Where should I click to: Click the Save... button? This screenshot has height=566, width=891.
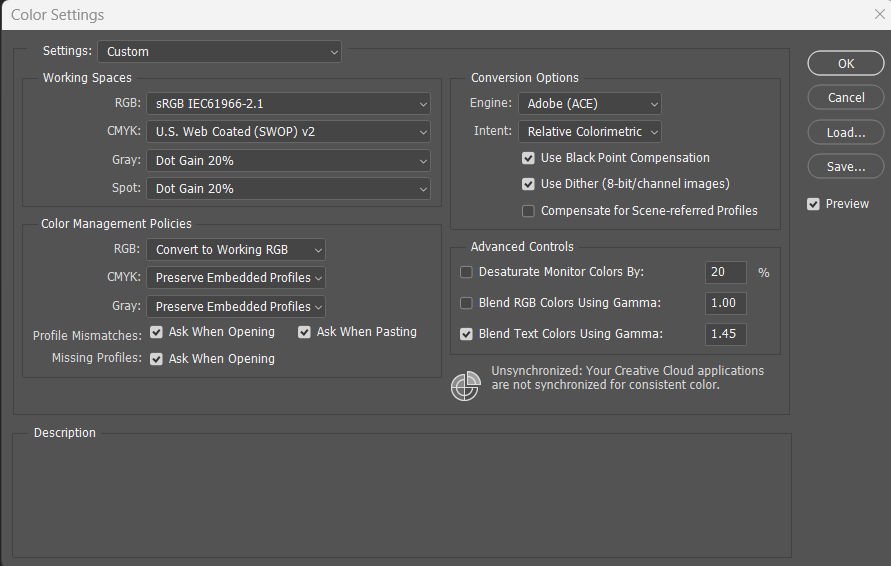point(846,166)
